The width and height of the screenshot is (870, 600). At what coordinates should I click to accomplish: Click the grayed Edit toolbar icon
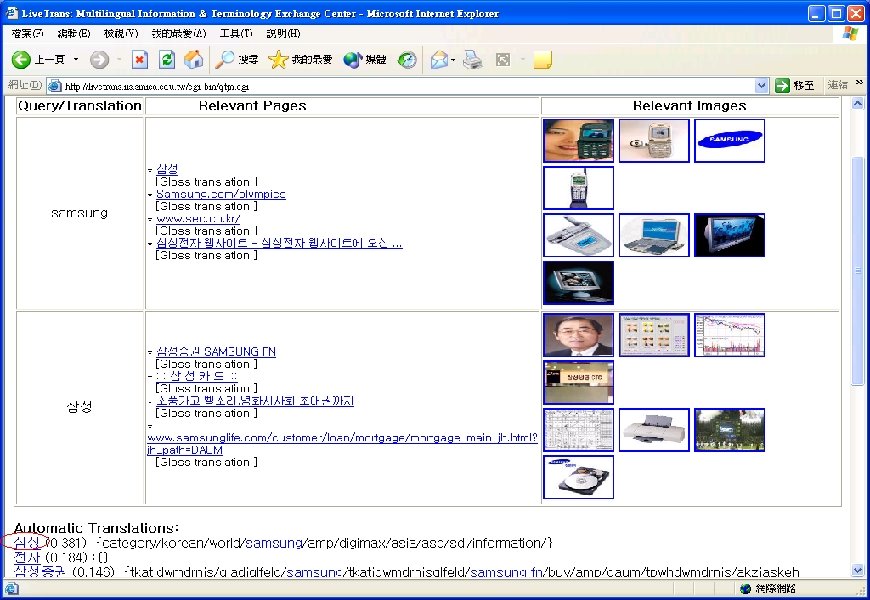[503, 59]
